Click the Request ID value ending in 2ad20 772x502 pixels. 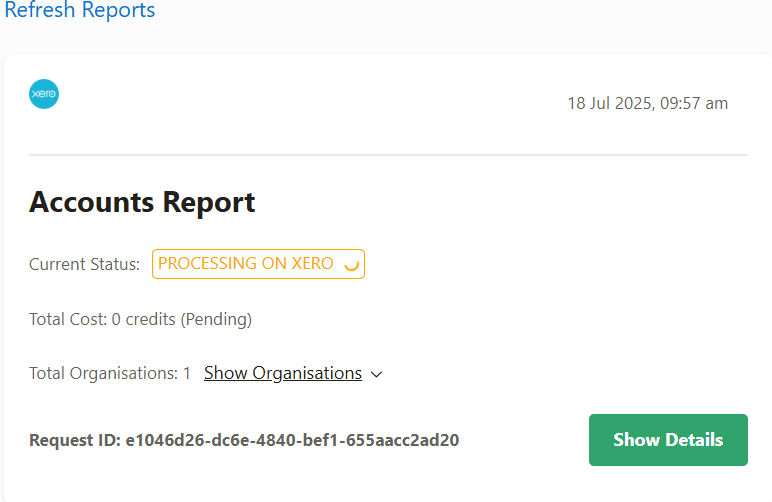tap(292, 440)
